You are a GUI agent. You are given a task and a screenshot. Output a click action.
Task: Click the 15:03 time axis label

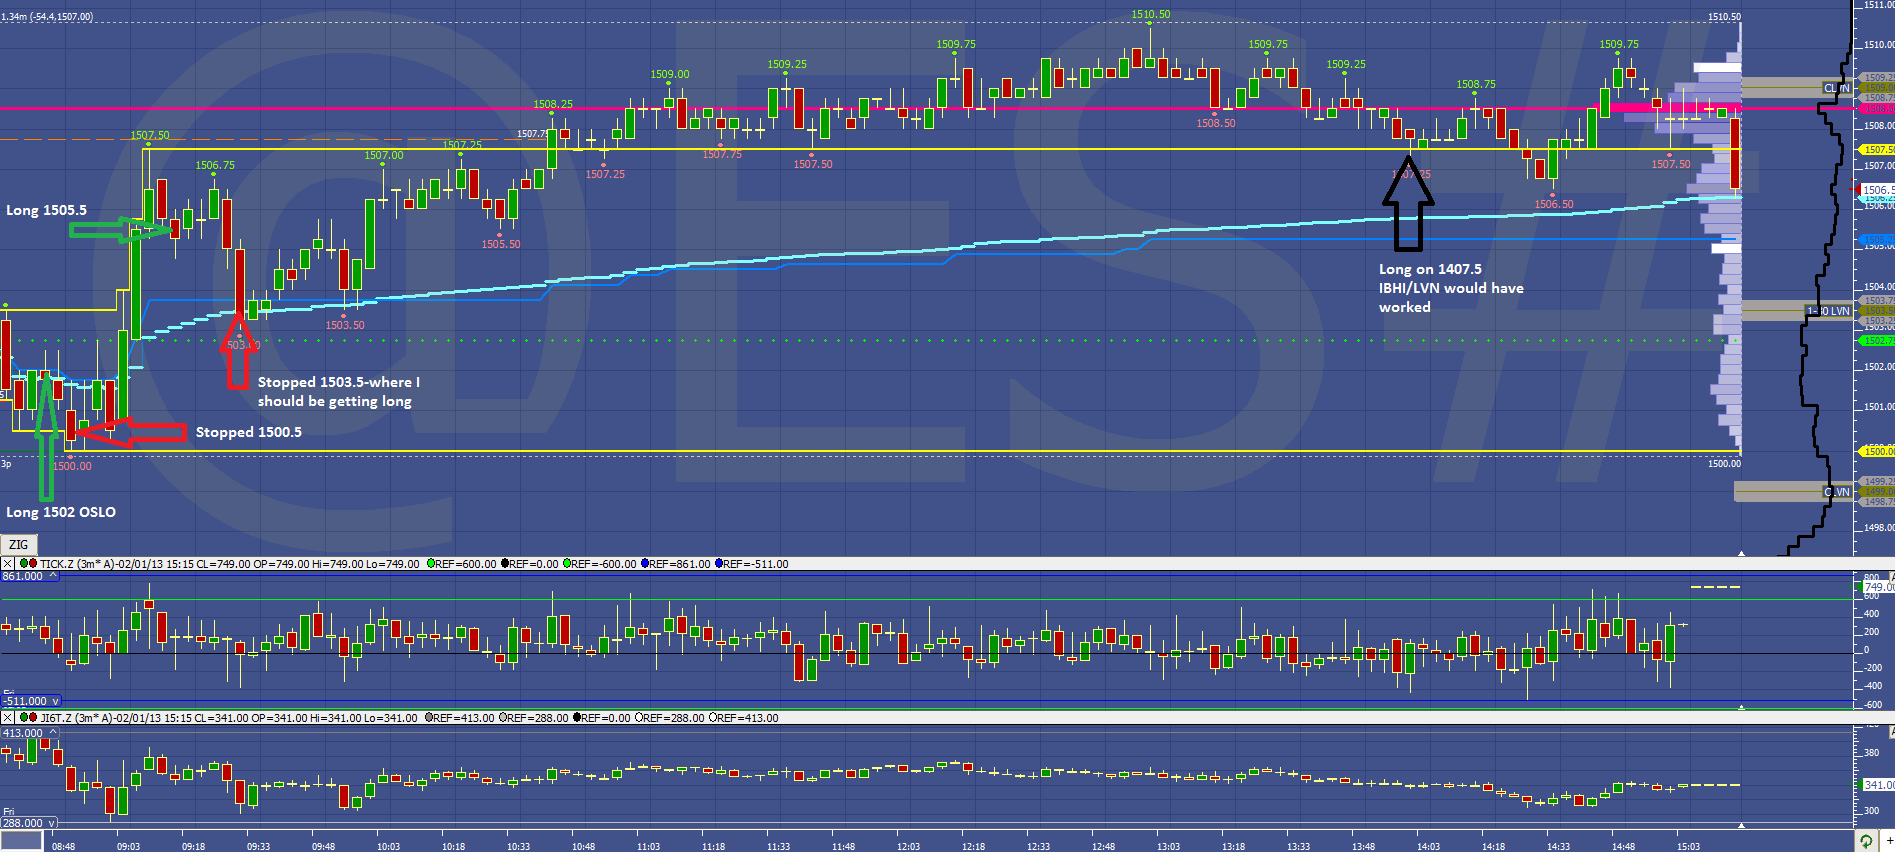(1688, 846)
